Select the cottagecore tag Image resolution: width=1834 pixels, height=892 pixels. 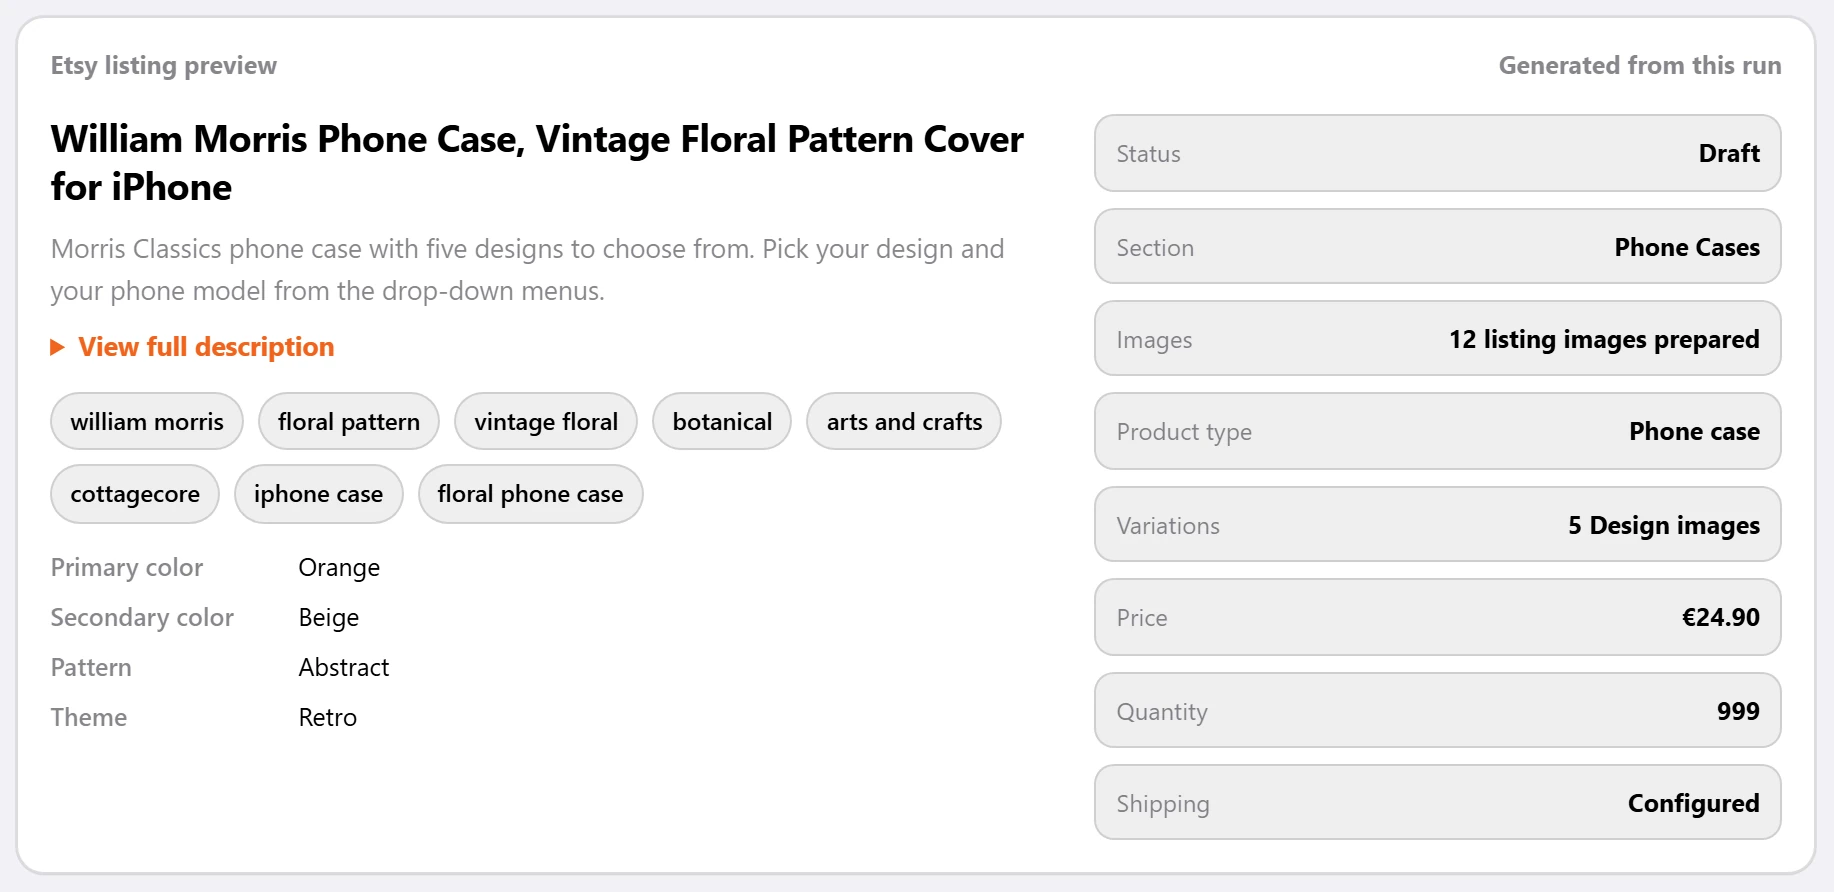click(135, 494)
